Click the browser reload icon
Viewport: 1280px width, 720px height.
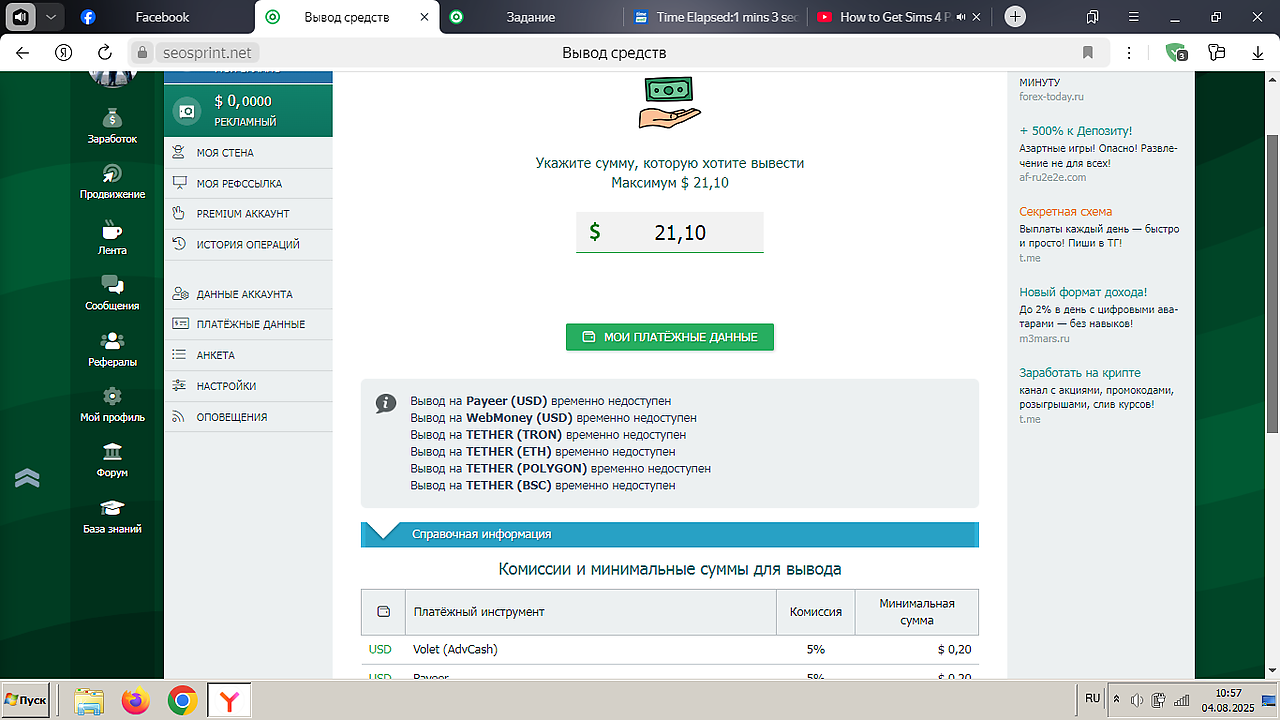point(104,53)
